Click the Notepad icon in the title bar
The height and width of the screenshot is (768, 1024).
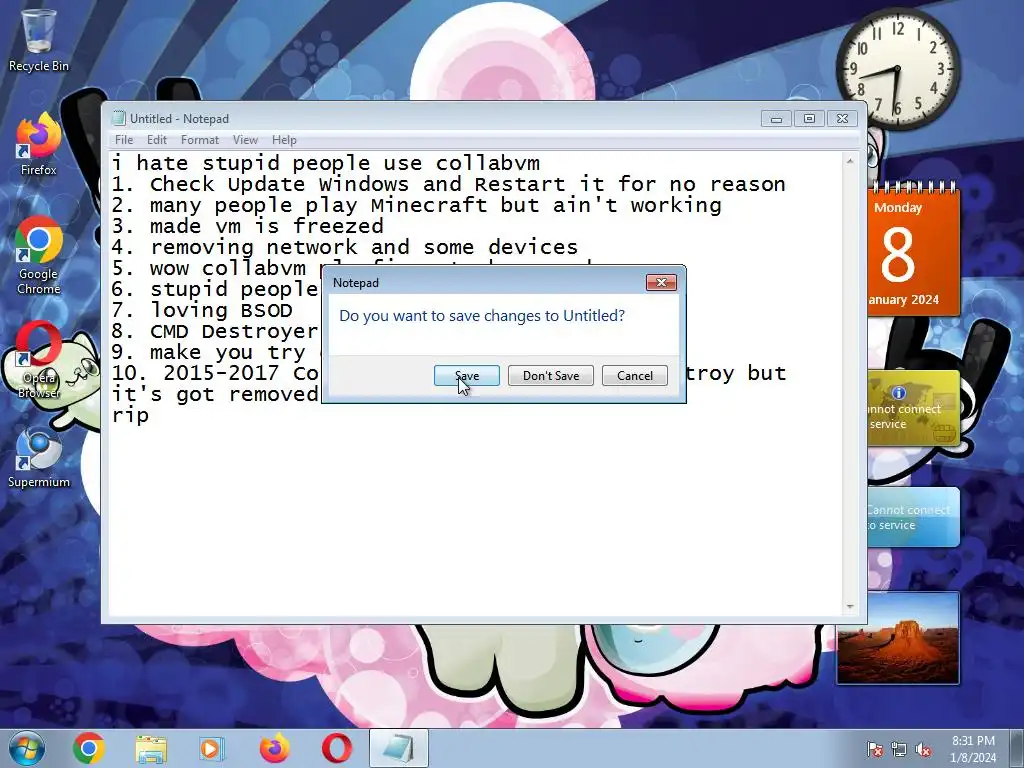[119, 118]
